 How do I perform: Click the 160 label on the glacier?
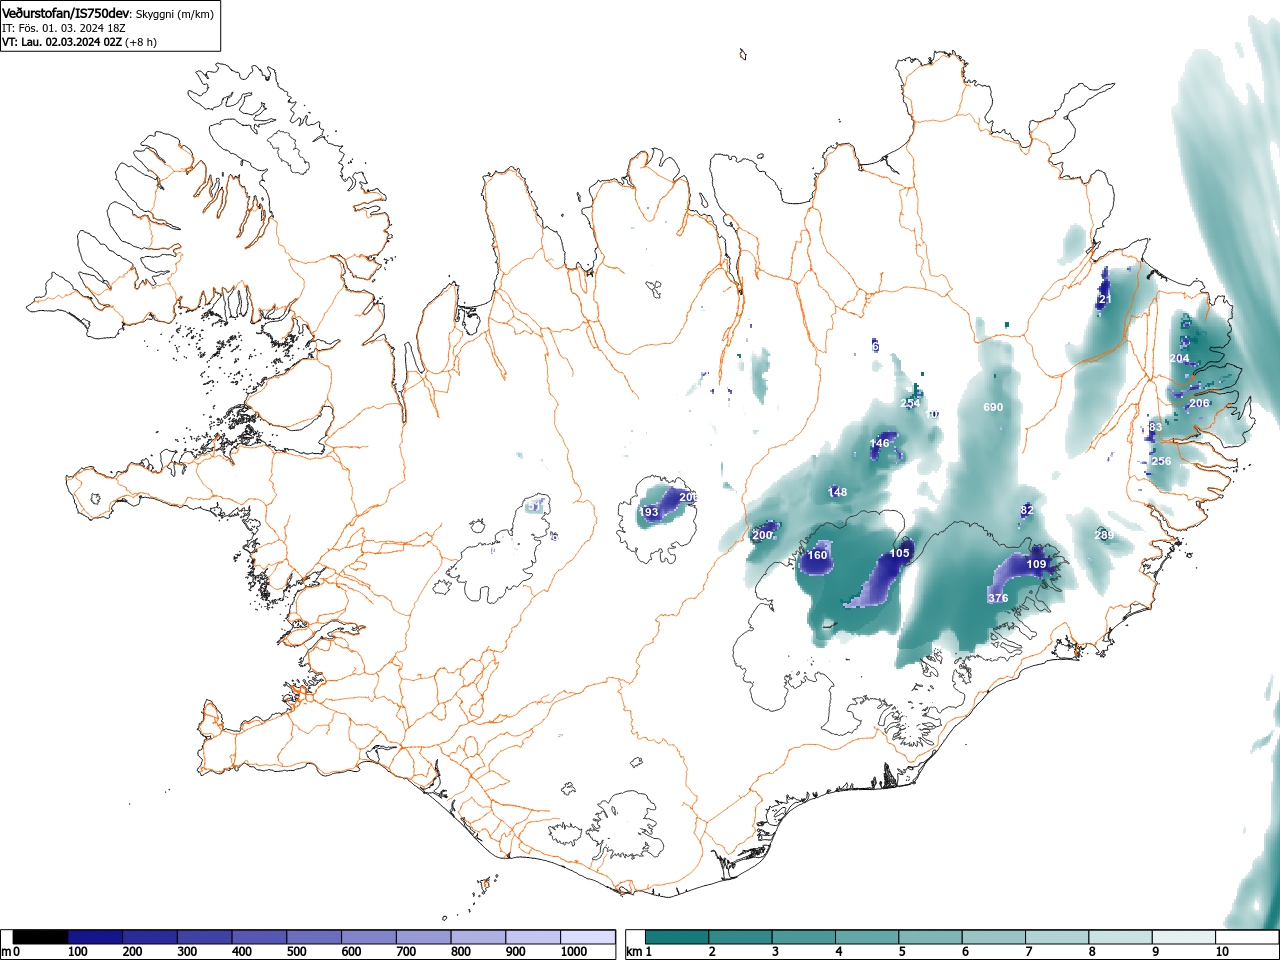pyautogui.click(x=817, y=555)
